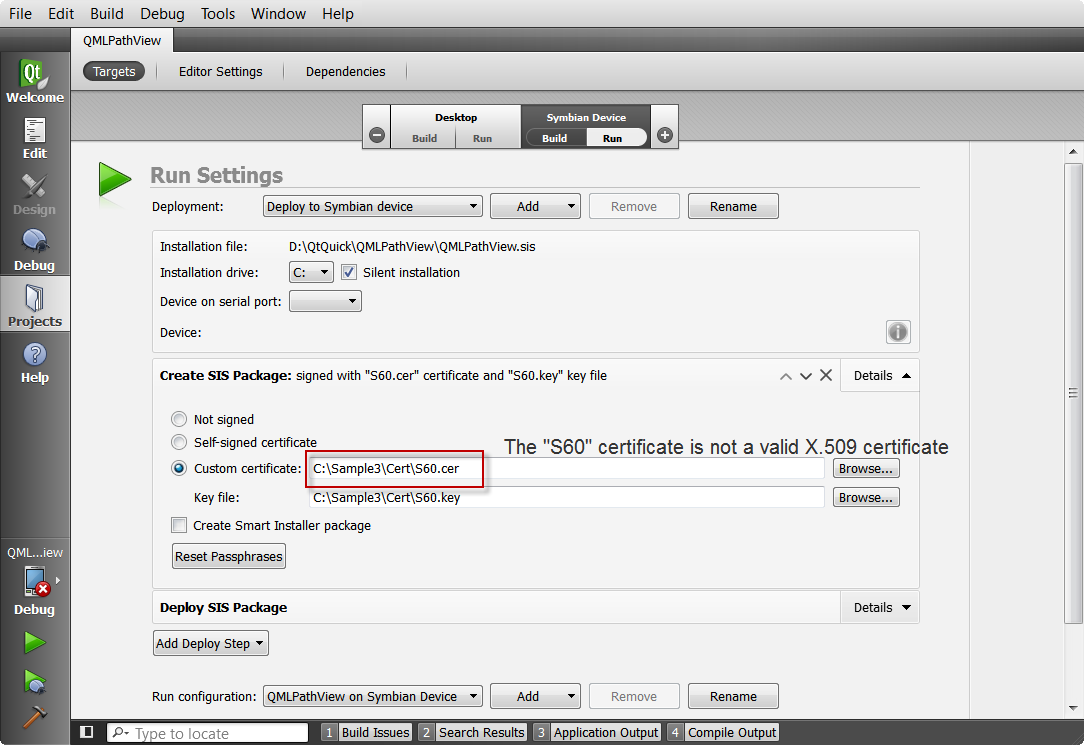Select Desktop Run settings

(483, 138)
